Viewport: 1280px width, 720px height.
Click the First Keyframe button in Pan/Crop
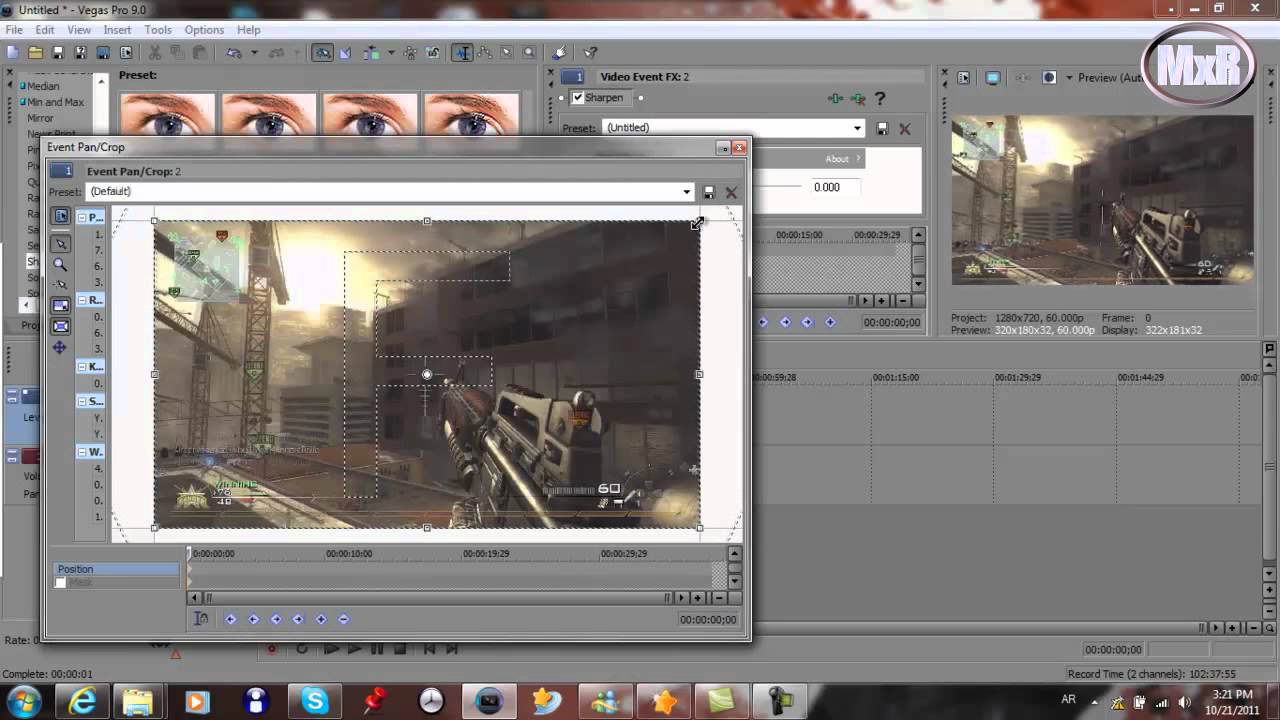[230, 619]
